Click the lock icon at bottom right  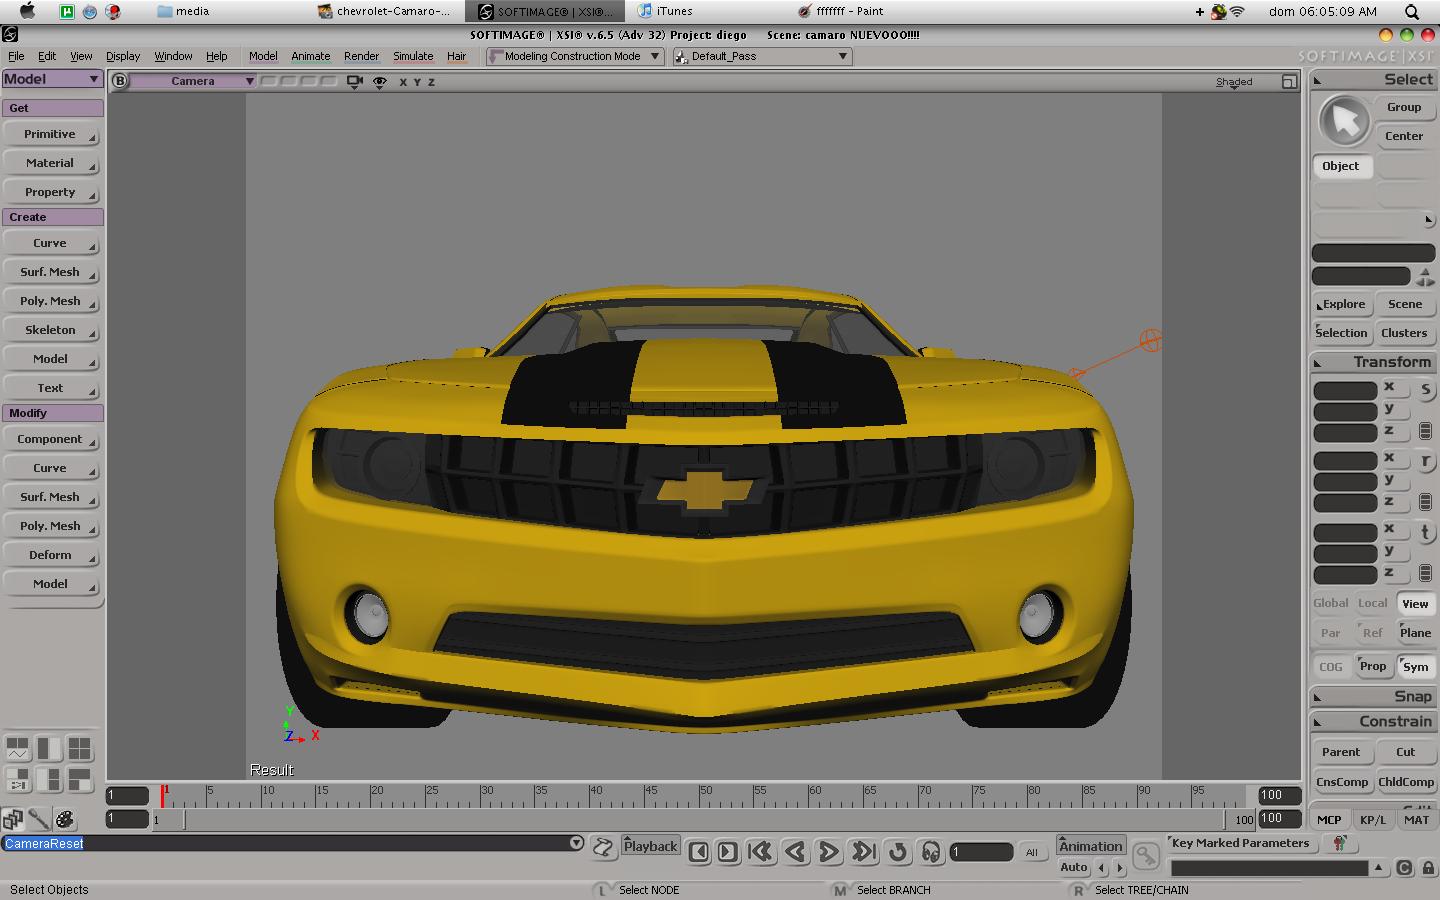click(1426, 868)
